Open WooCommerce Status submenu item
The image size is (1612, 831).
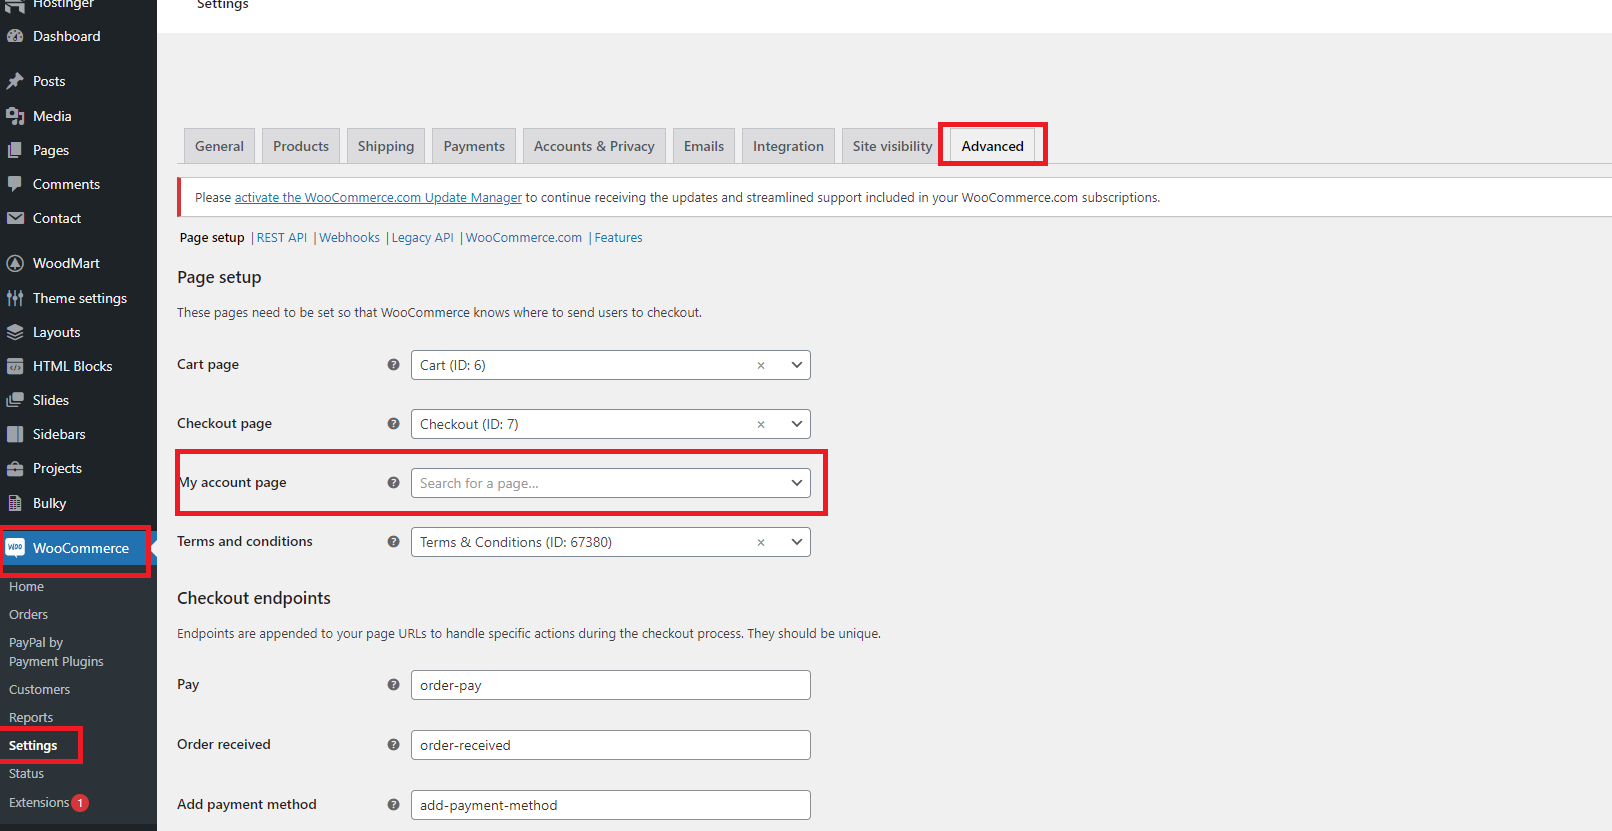26,774
